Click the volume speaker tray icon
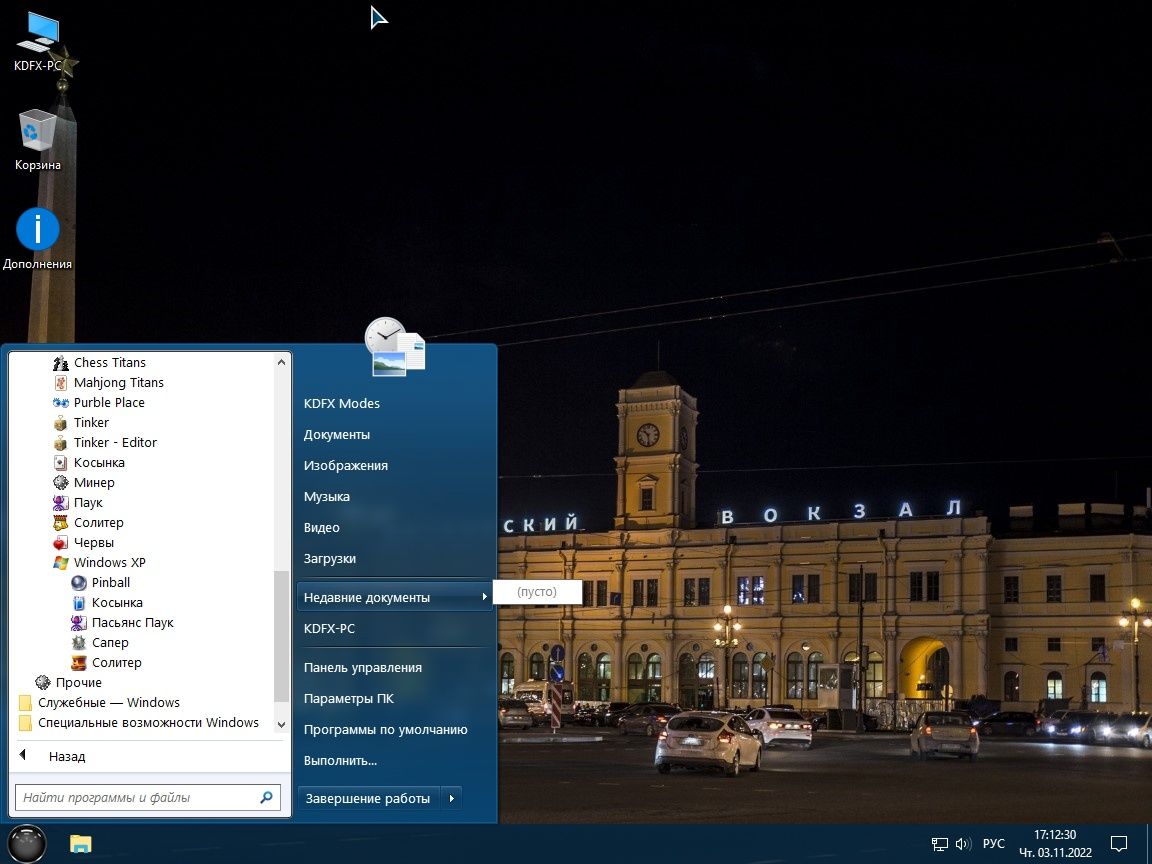This screenshot has width=1152, height=864. pyautogui.click(x=963, y=844)
